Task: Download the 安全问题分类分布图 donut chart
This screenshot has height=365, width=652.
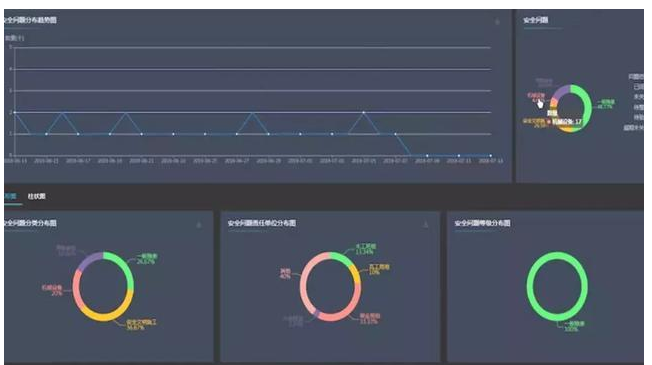Action: pyautogui.click(x=199, y=225)
